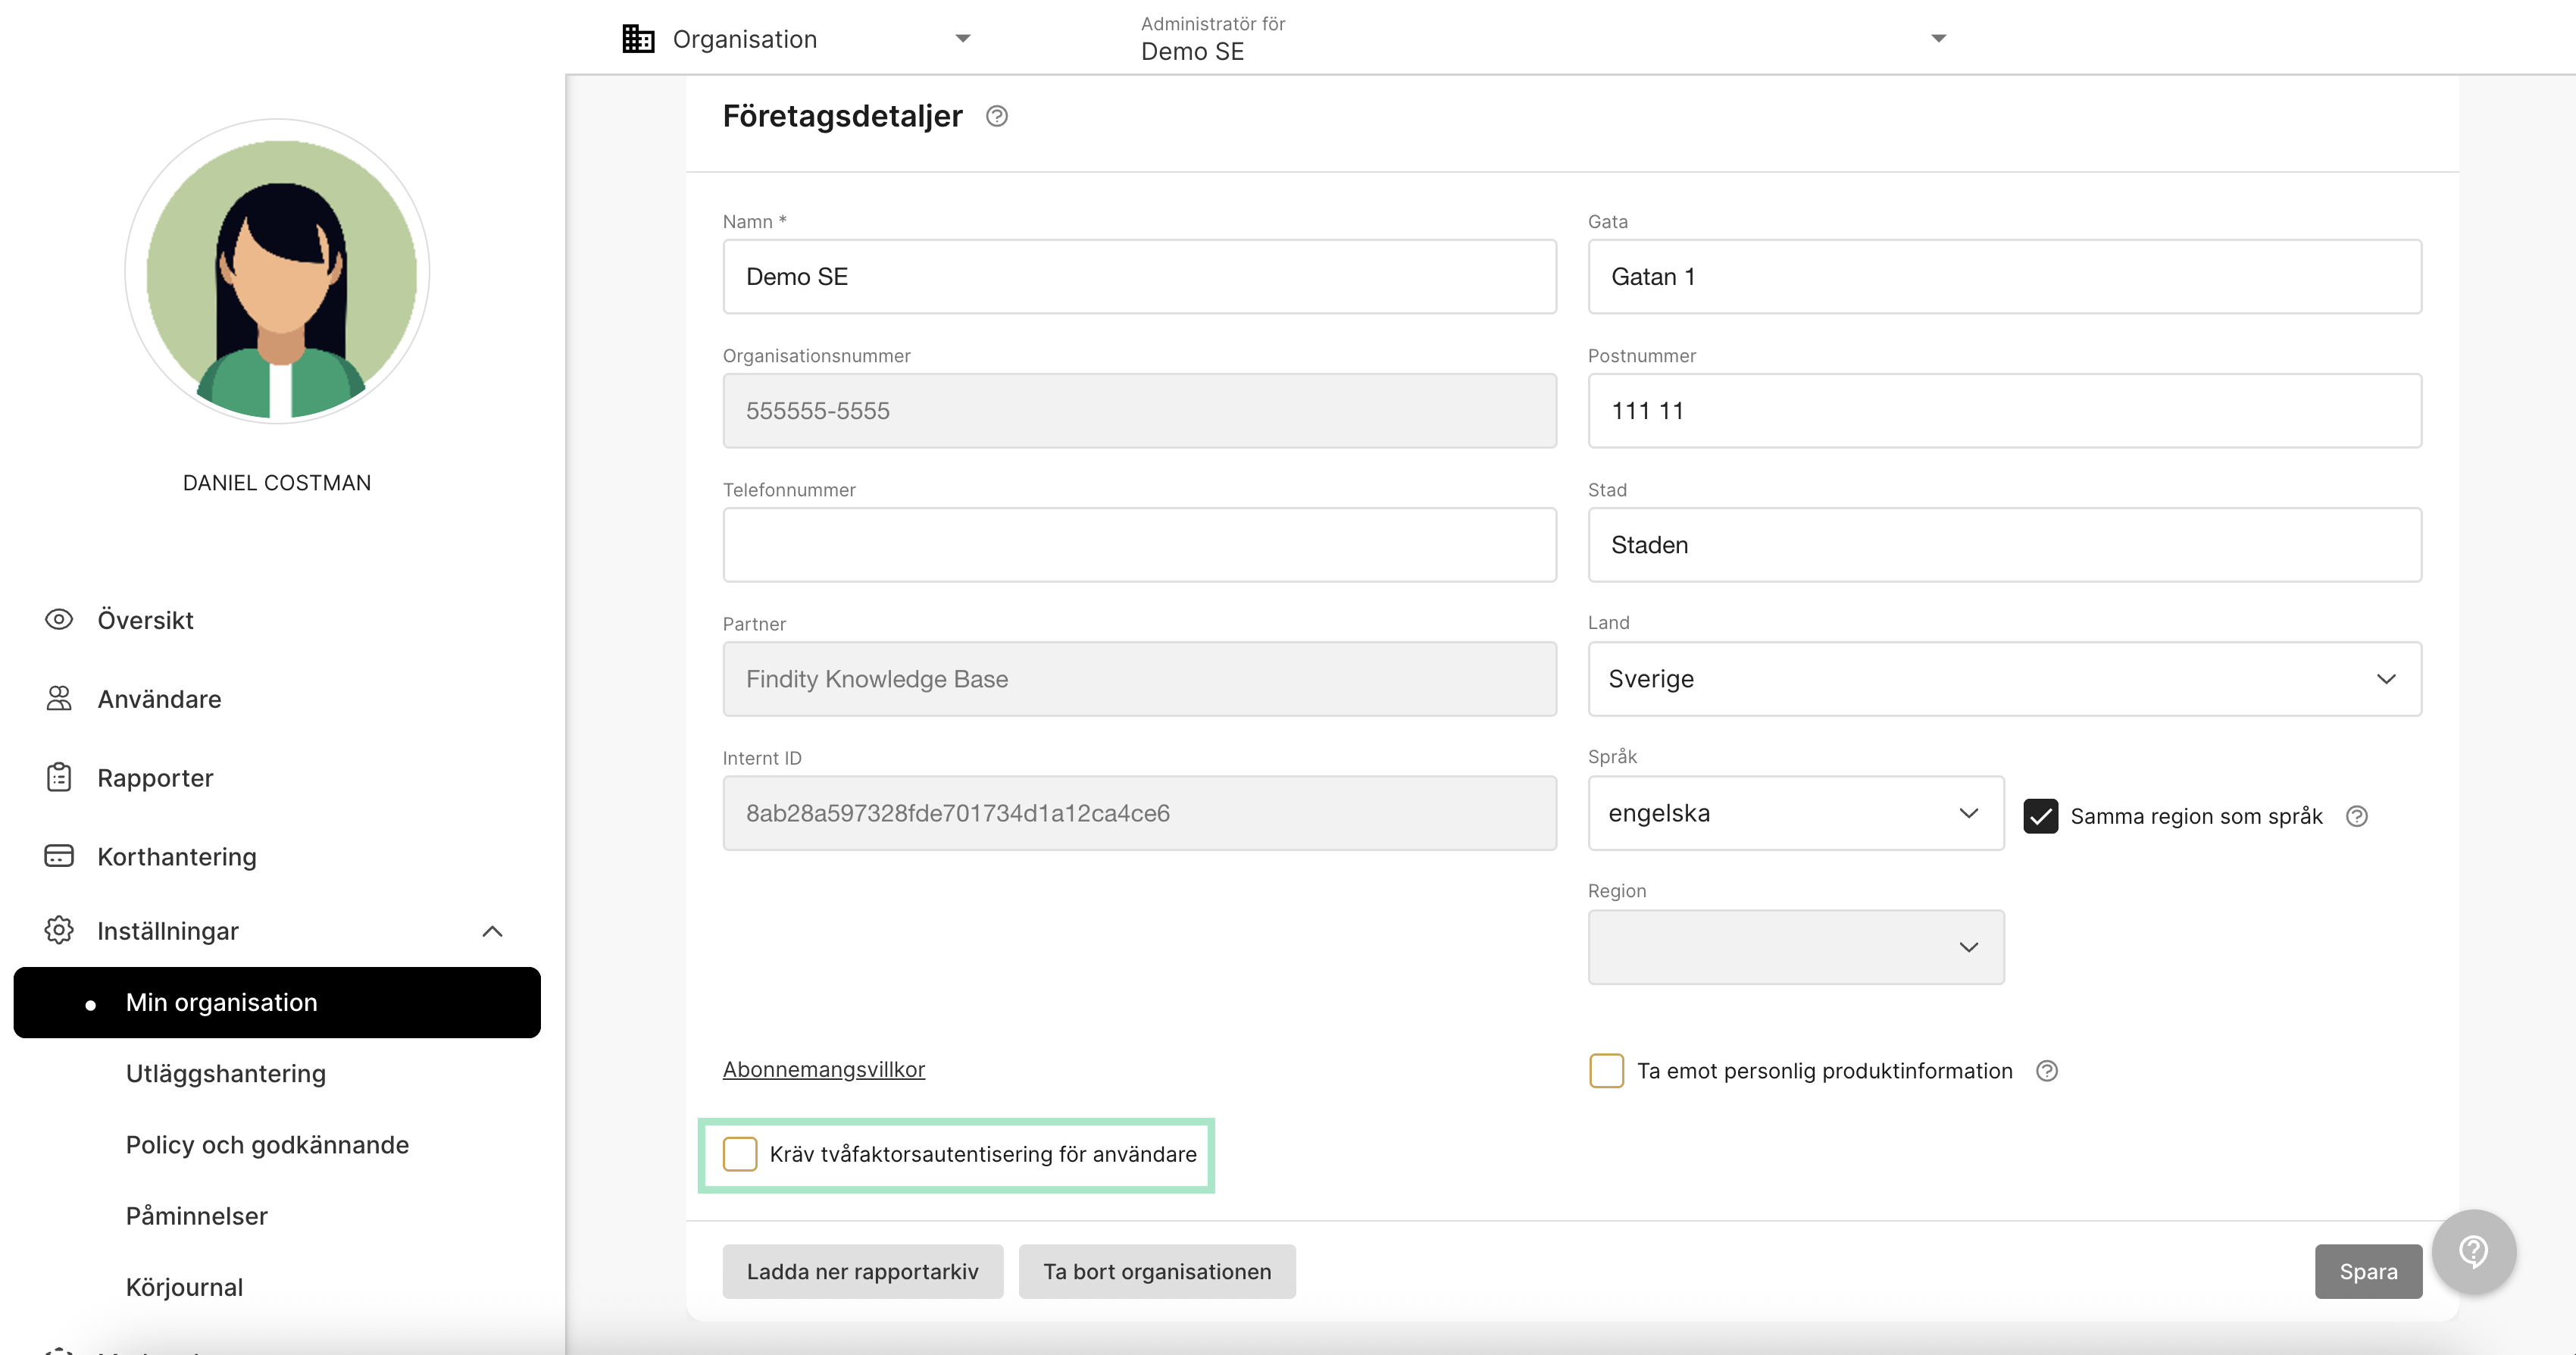
Task: Open Användare menu item
Action: pyautogui.click(x=159, y=699)
